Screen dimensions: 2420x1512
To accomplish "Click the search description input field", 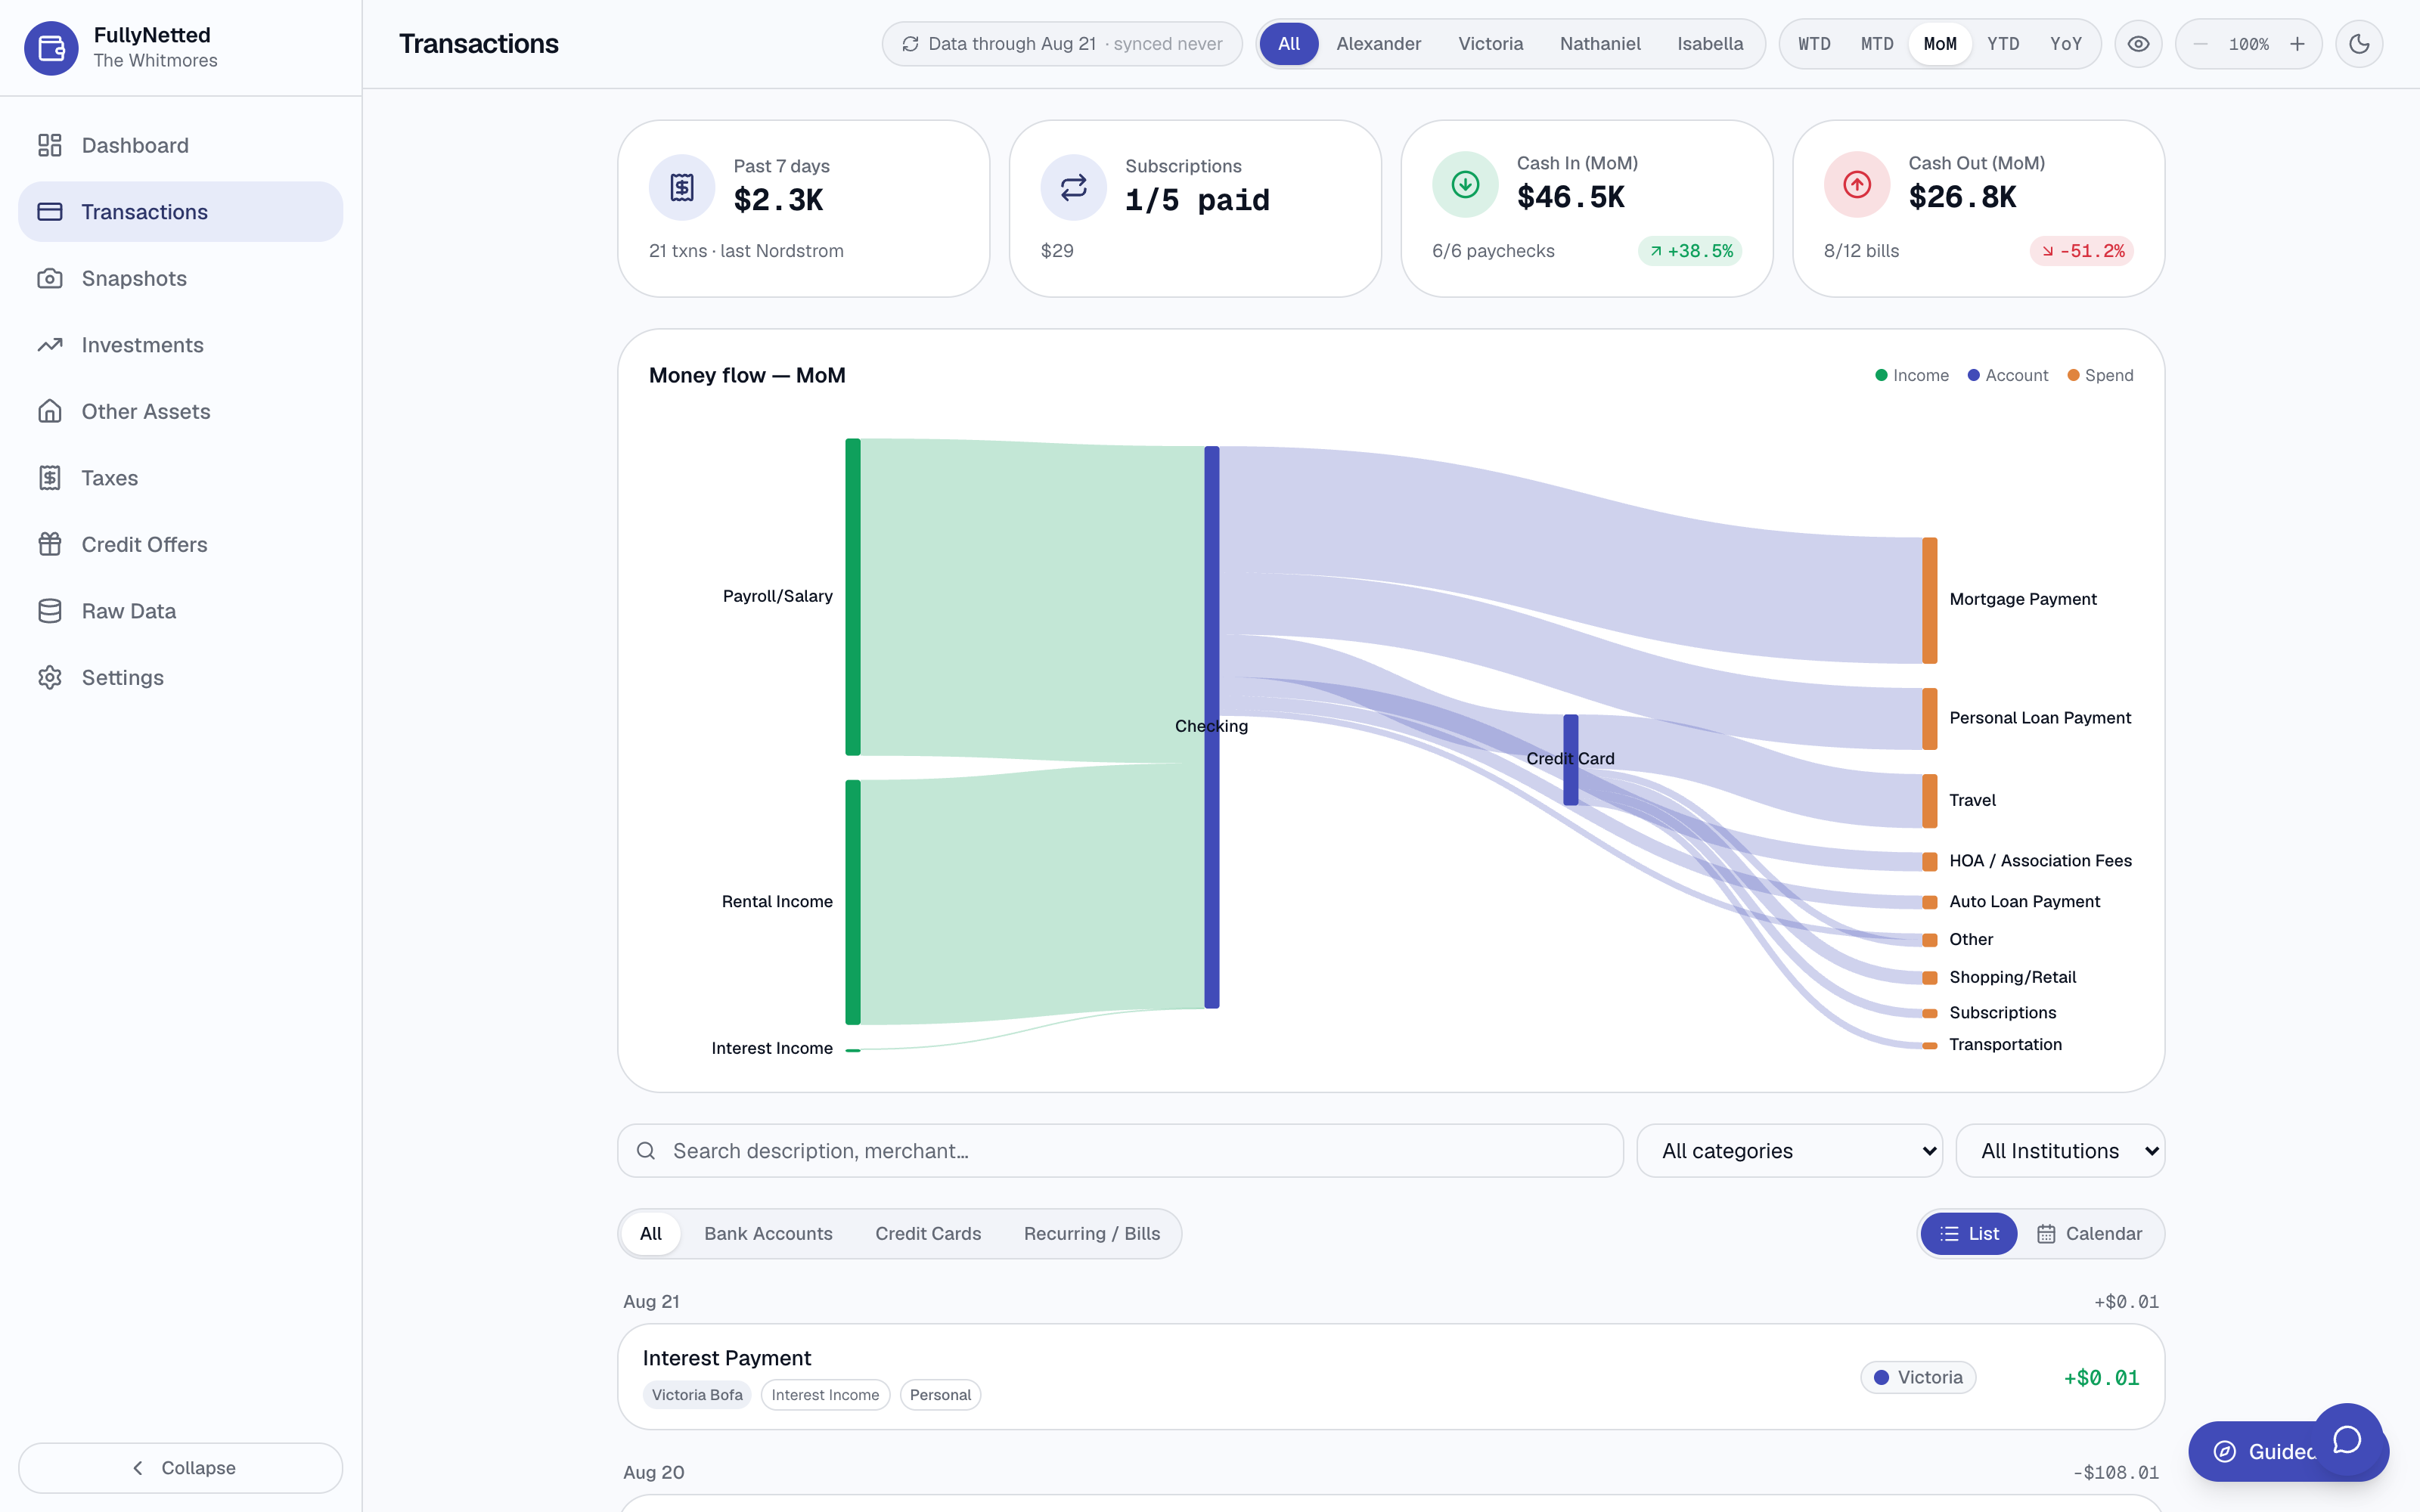I will click(1120, 1151).
